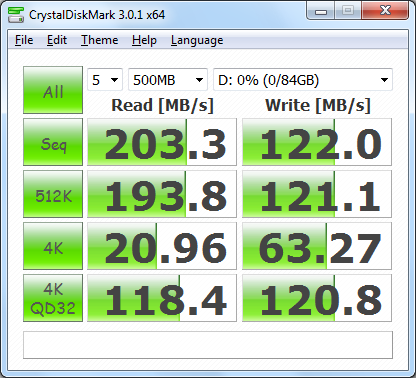Click the CrystalDiskMark title bar app icon
The image size is (416, 378).
click(16, 15)
